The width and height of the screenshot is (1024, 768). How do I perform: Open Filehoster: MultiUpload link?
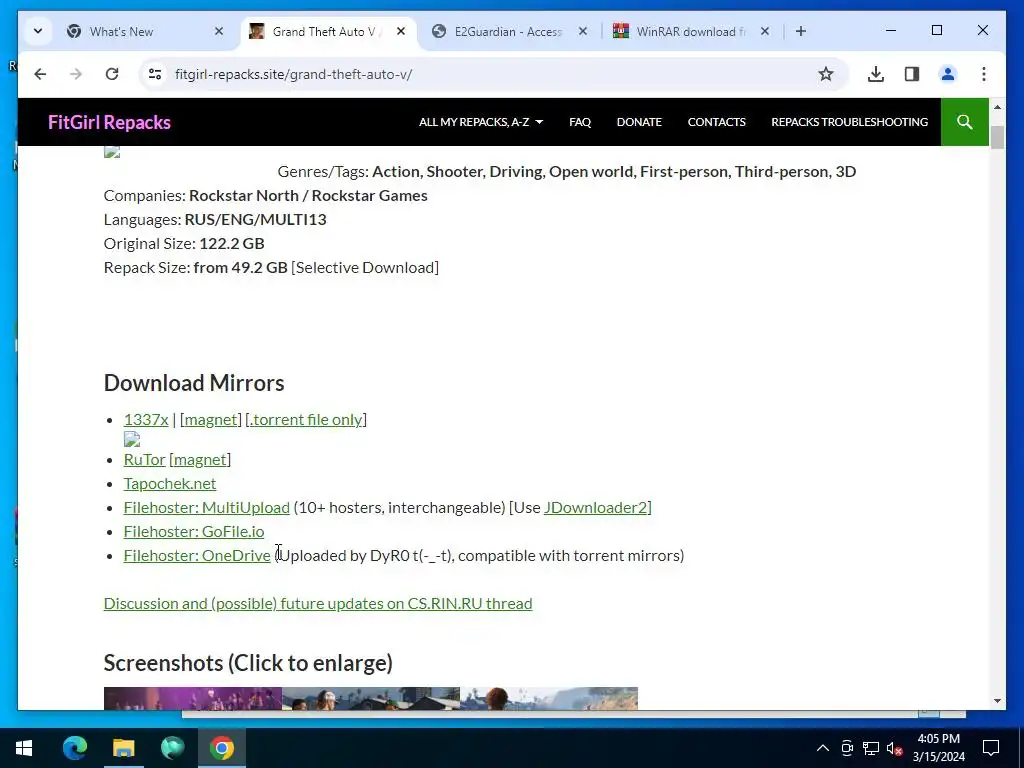coord(206,508)
